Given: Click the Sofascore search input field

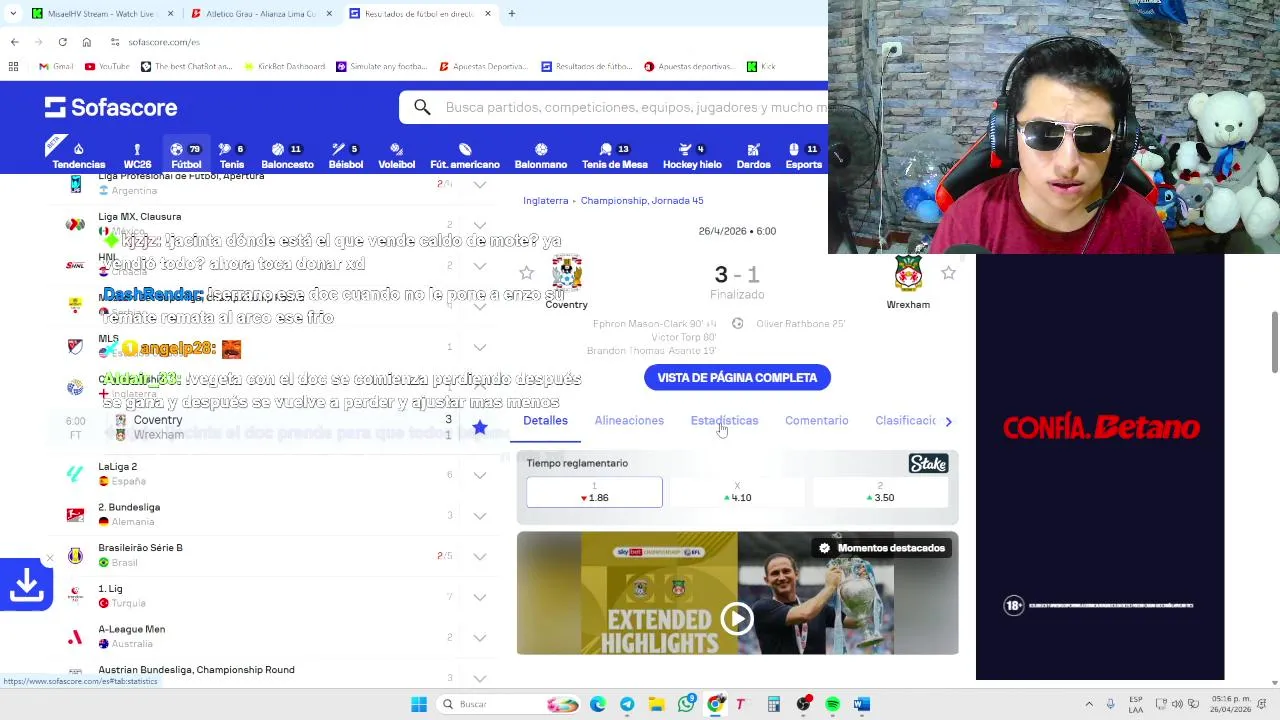Looking at the screenshot, I should click(636, 107).
